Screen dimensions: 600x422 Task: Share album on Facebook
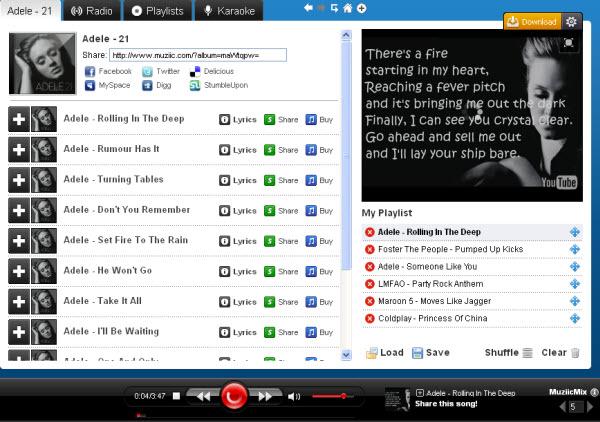pos(108,71)
